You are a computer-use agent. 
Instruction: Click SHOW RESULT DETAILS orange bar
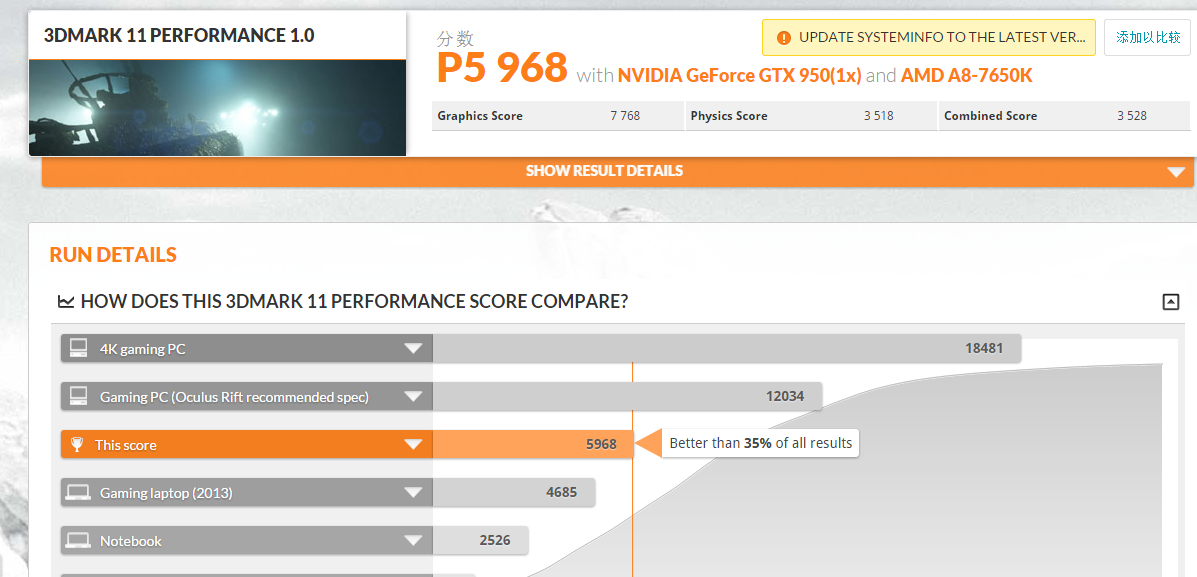coord(618,172)
